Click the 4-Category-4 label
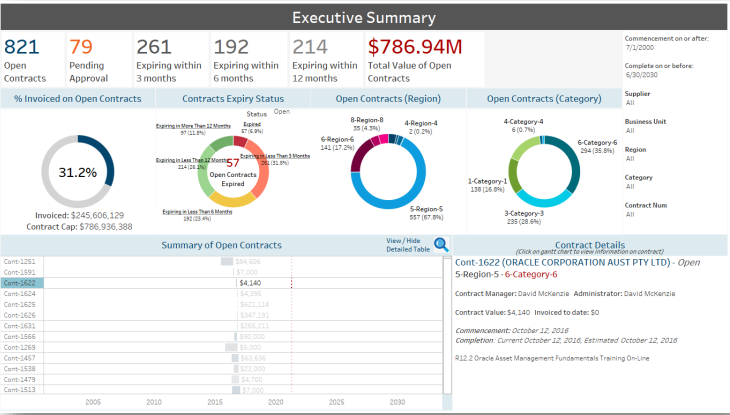The image size is (730, 415). (x=523, y=122)
